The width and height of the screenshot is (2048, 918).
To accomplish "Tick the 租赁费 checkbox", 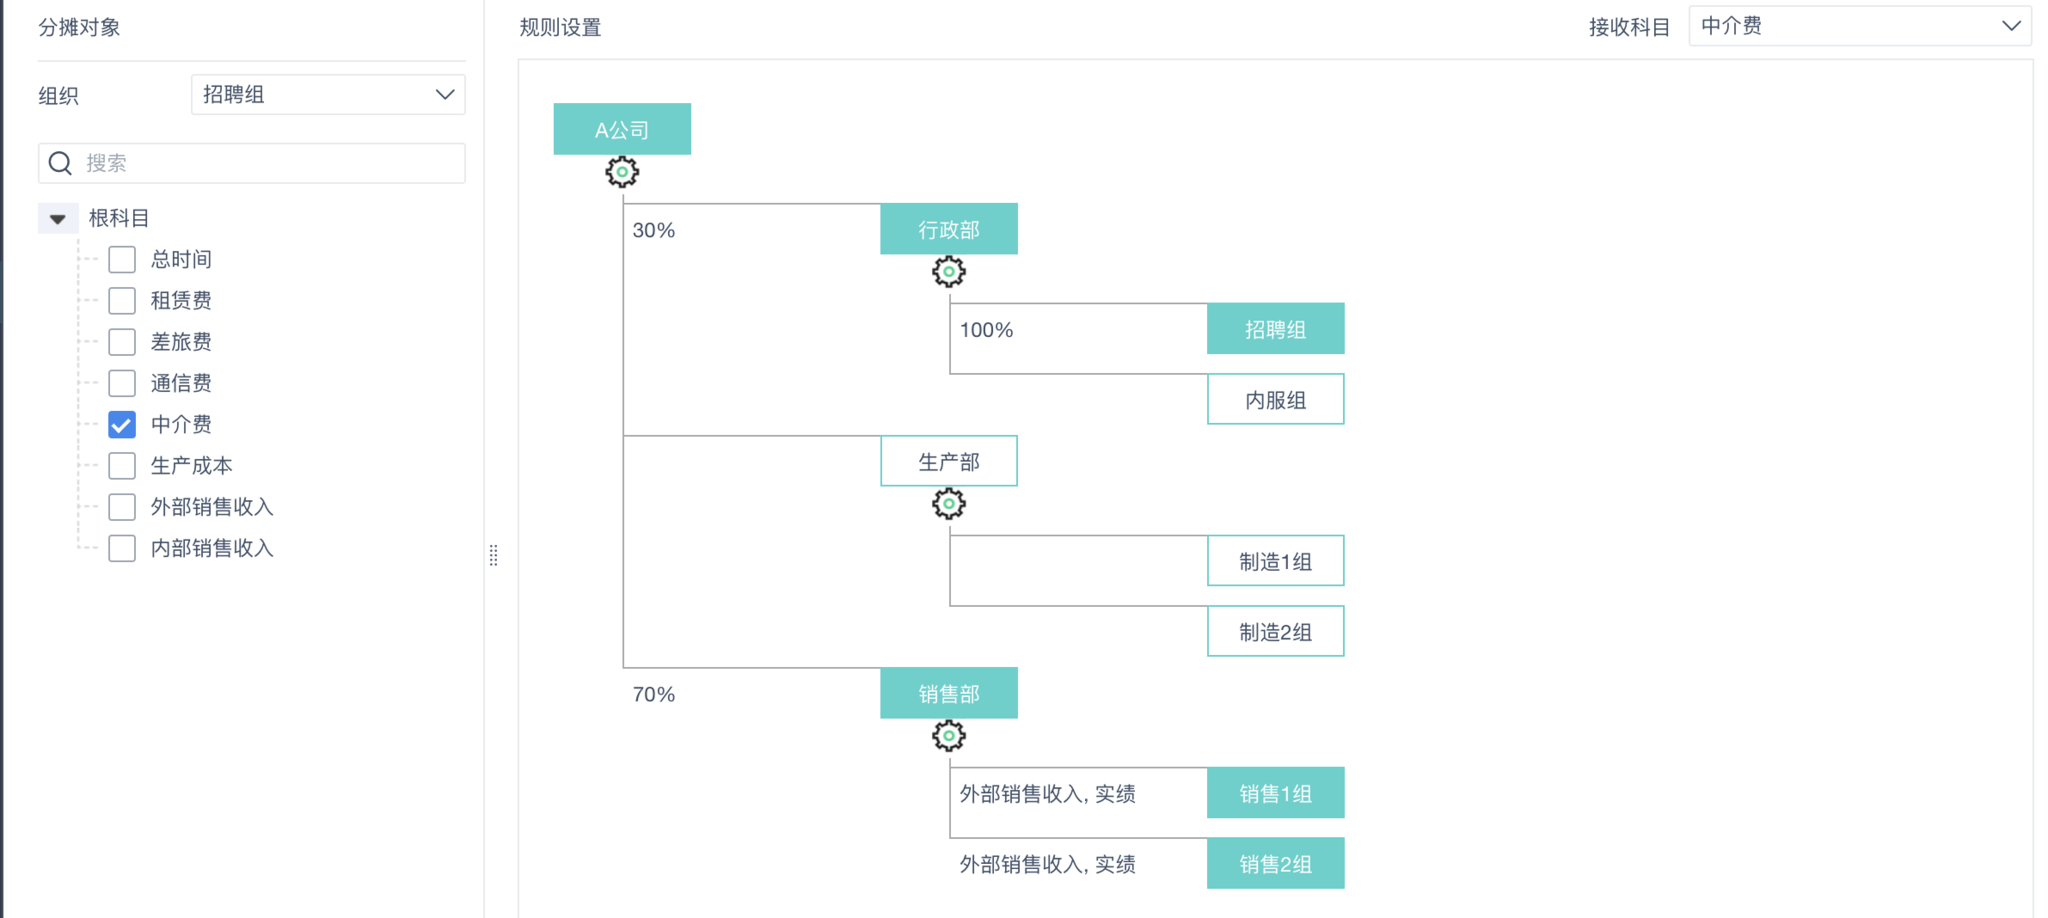I will point(122,301).
